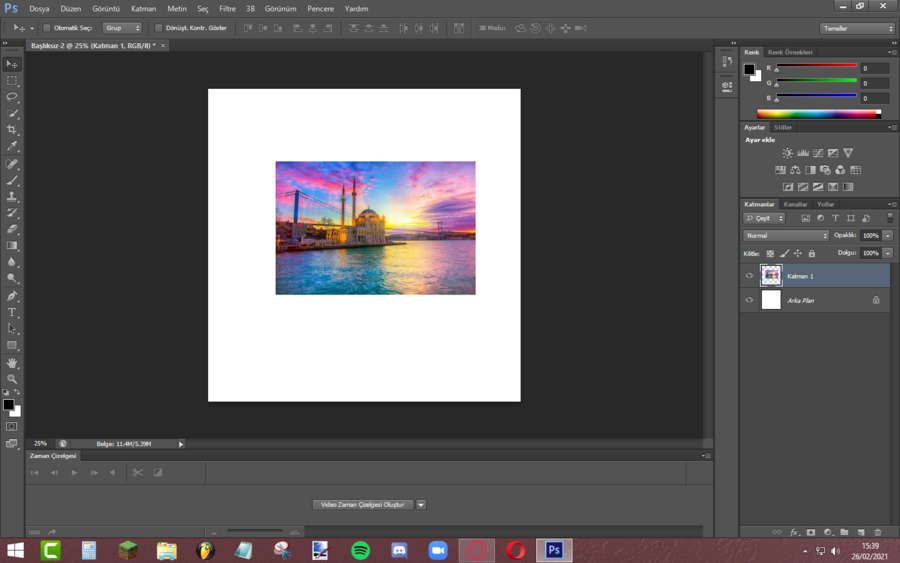Select the Horizontal Type tool
Viewport: 900px width, 563px height.
click(x=11, y=313)
